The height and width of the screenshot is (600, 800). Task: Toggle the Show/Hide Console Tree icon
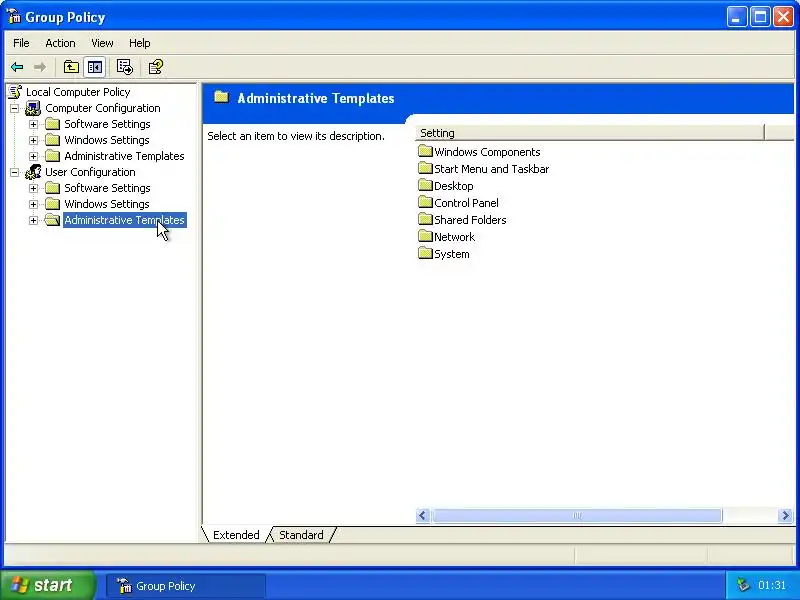[94, 67]
